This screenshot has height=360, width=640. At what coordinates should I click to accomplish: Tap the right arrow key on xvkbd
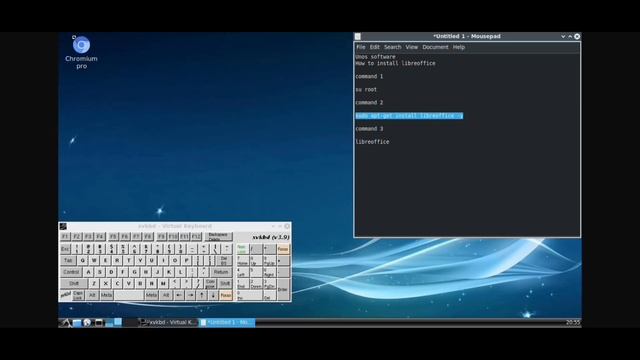(190, 295)
